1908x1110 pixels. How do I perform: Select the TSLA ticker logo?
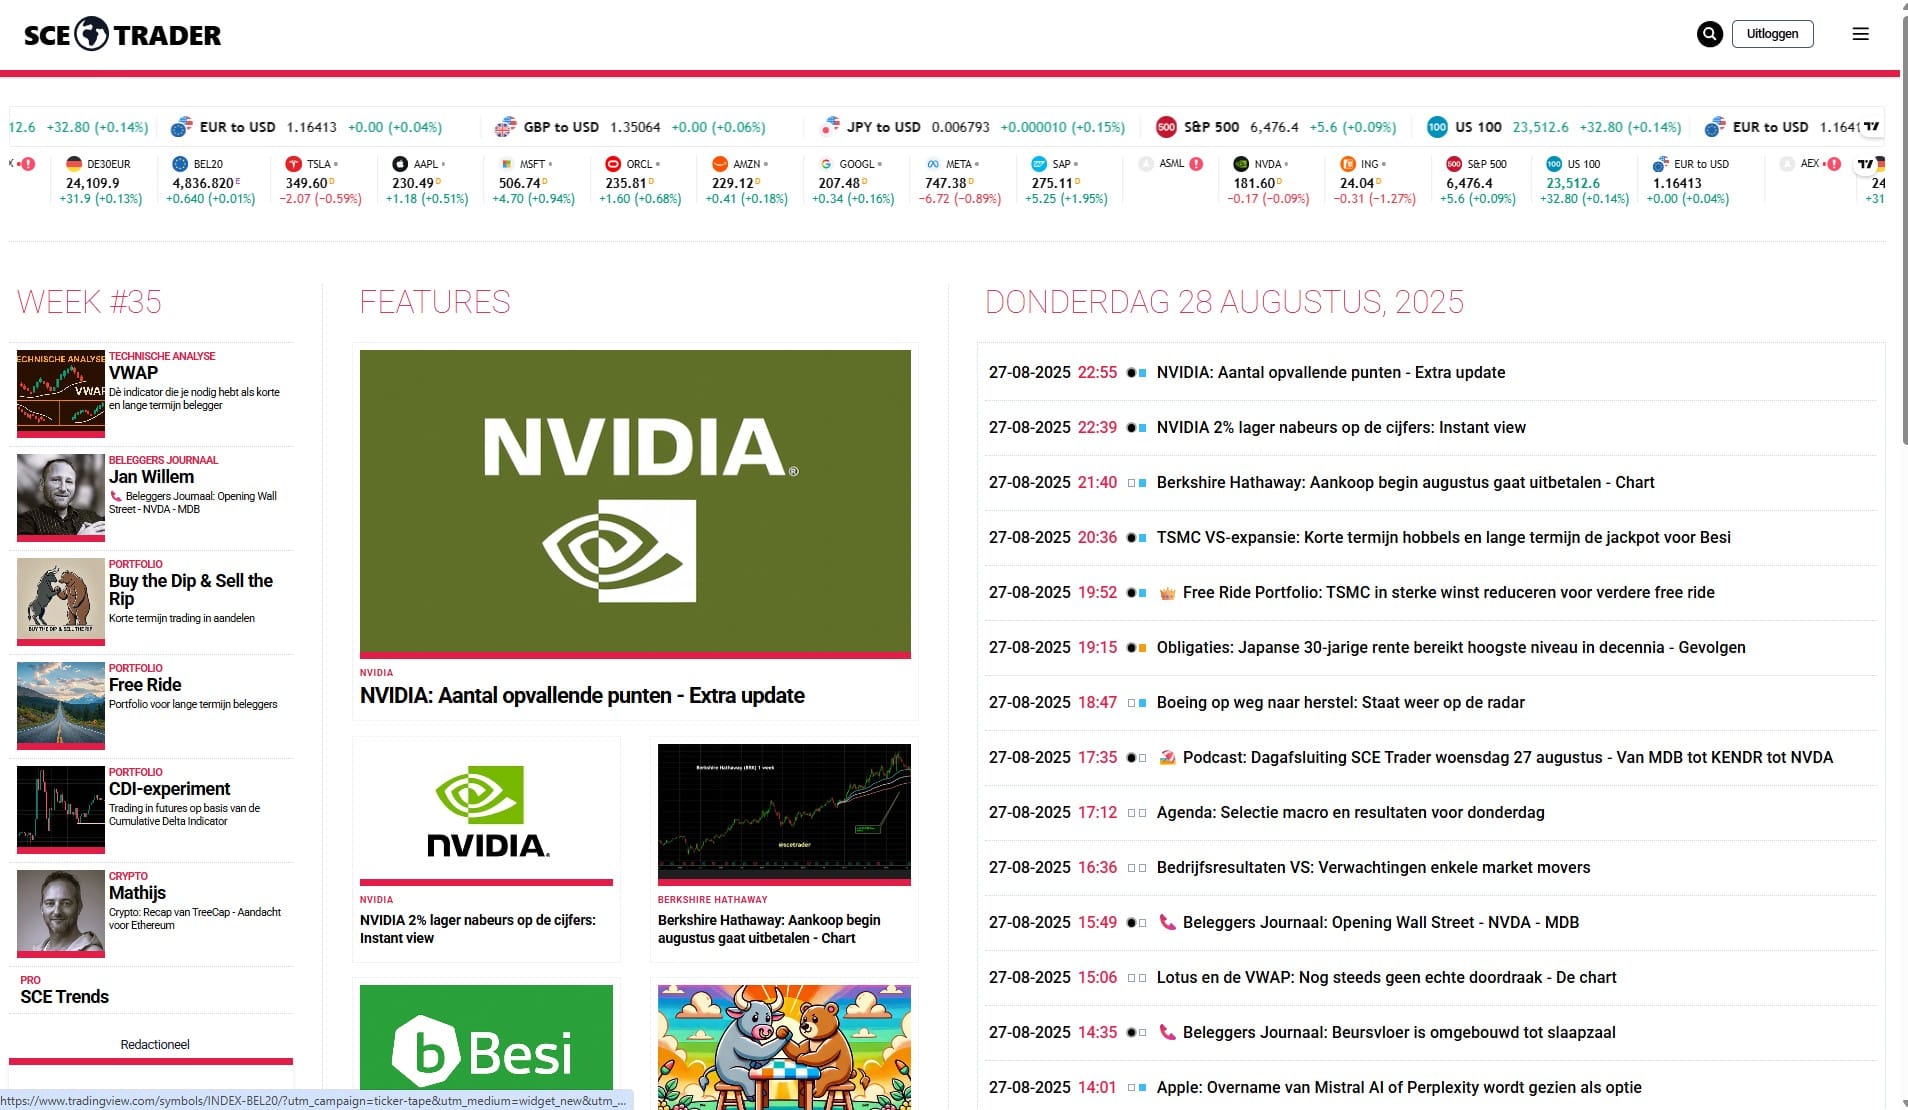coord(293,164)
